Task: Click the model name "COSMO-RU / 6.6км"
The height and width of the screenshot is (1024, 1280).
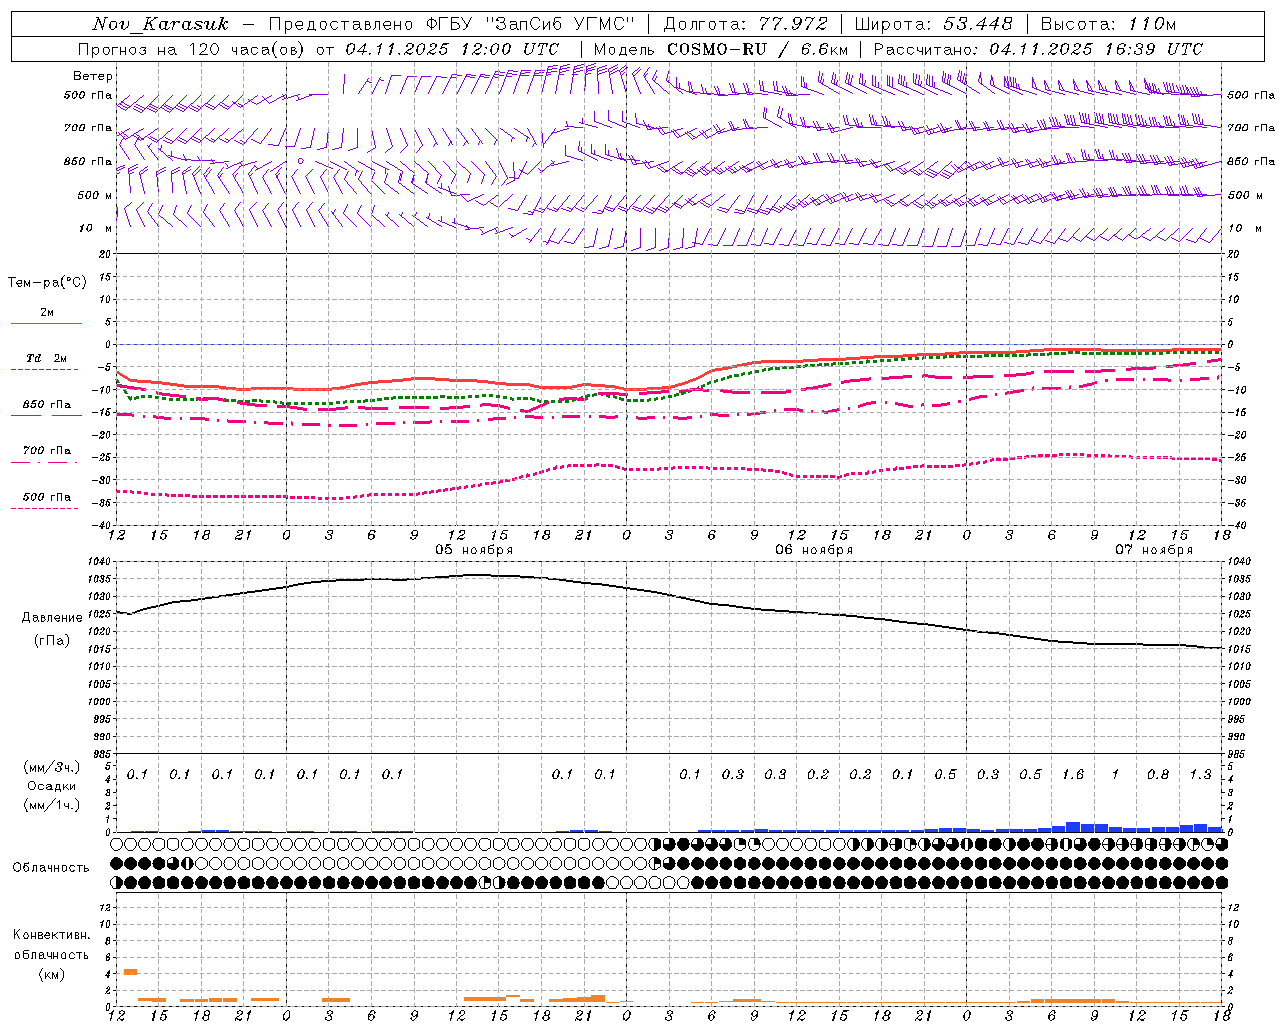Action: pyautogui.click(x=758, y=49)
